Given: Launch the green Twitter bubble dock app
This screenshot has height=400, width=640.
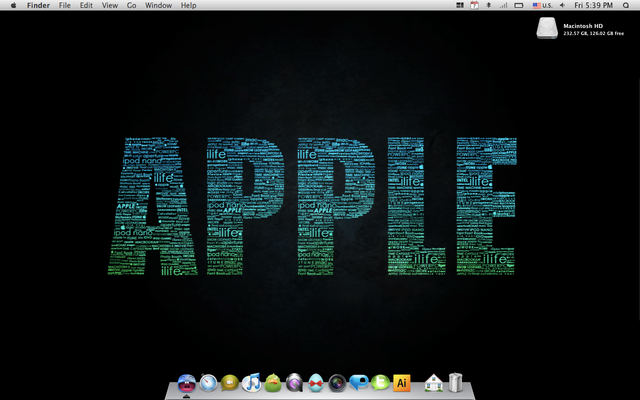Looking at the screenshot, I should (x=381, y=382).
